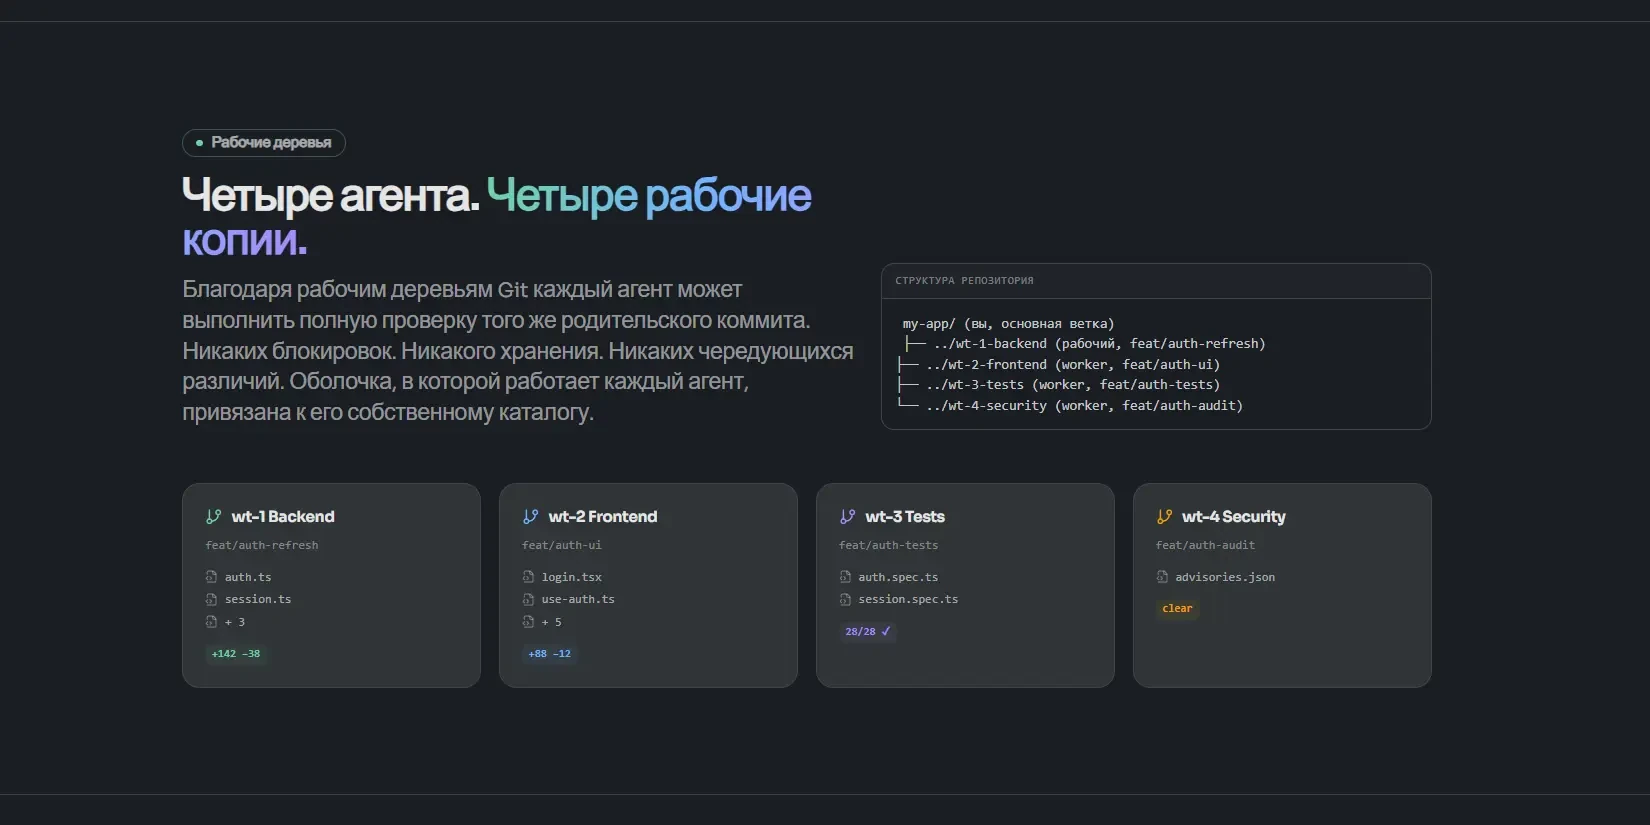Select the wt-2 Frontend card title
The height and width of the screenshot is (825, 1650).
[x=603, y=517]
